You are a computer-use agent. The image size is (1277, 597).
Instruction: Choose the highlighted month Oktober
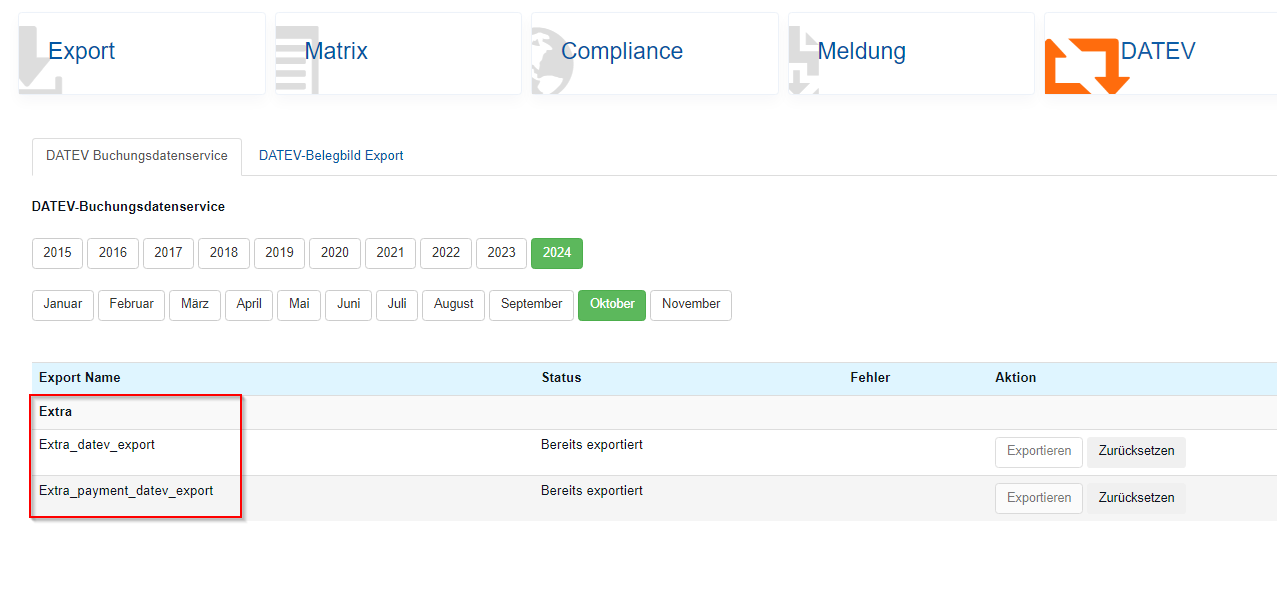point(612,305)
